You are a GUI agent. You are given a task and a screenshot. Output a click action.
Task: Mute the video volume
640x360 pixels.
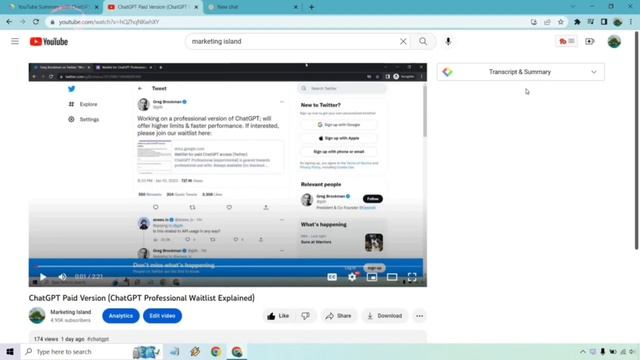(62, 277)
